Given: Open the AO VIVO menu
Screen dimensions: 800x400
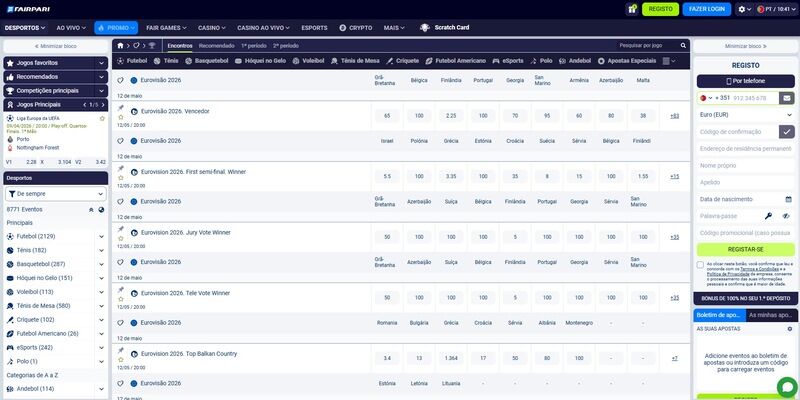Looking at the screenshot, I should [71, 28].
